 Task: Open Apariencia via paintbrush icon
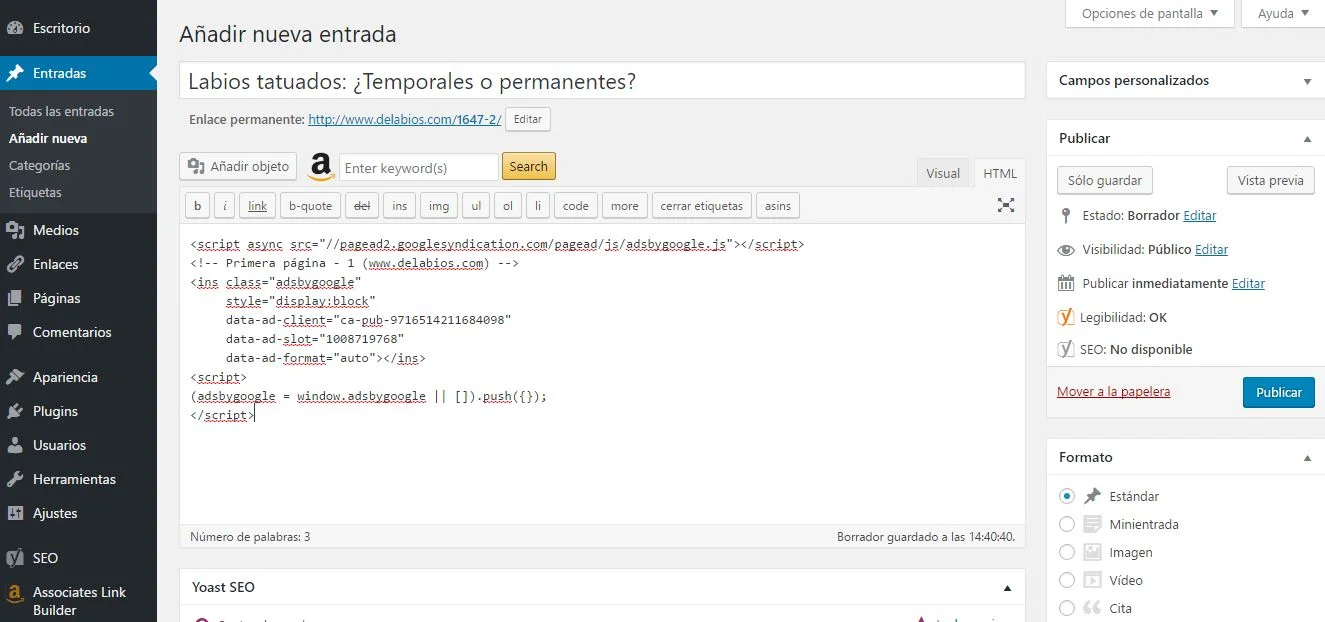tap(15, 377)
